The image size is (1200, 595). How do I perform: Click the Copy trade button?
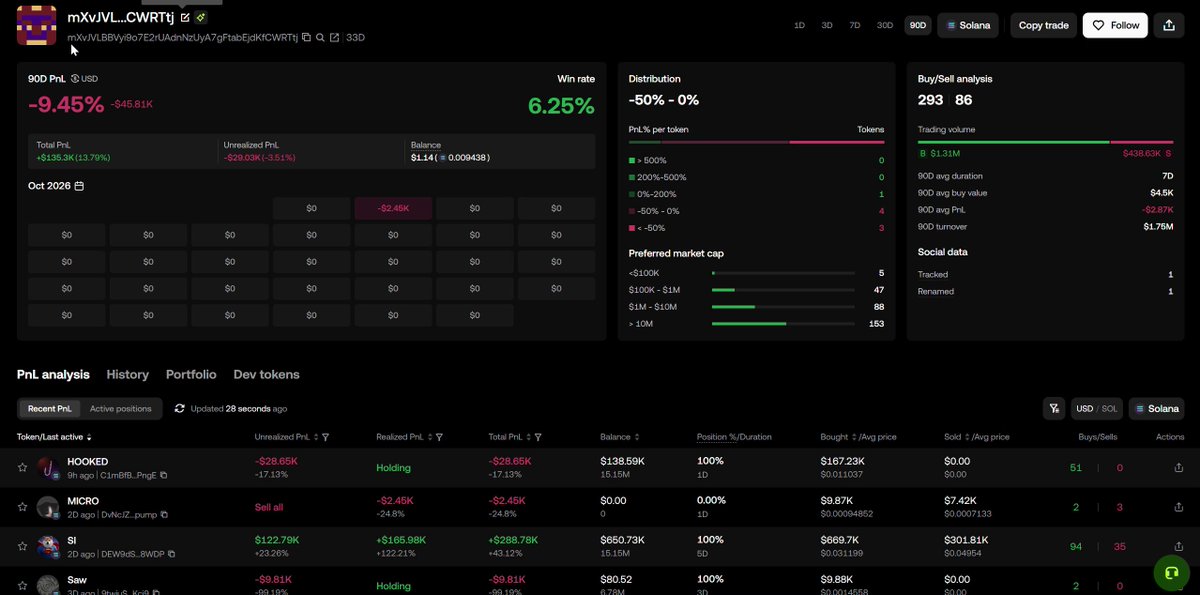click(x=1044, y=25)
